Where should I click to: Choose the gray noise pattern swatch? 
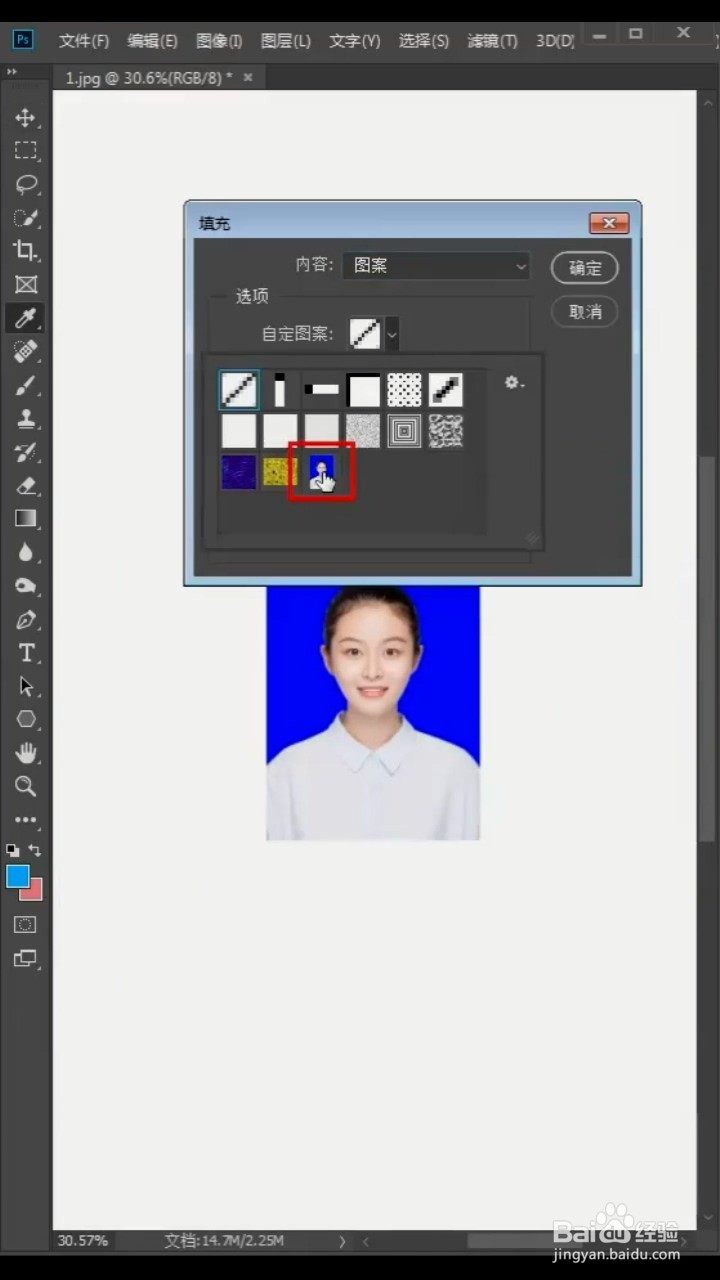(x=363, y=431)
